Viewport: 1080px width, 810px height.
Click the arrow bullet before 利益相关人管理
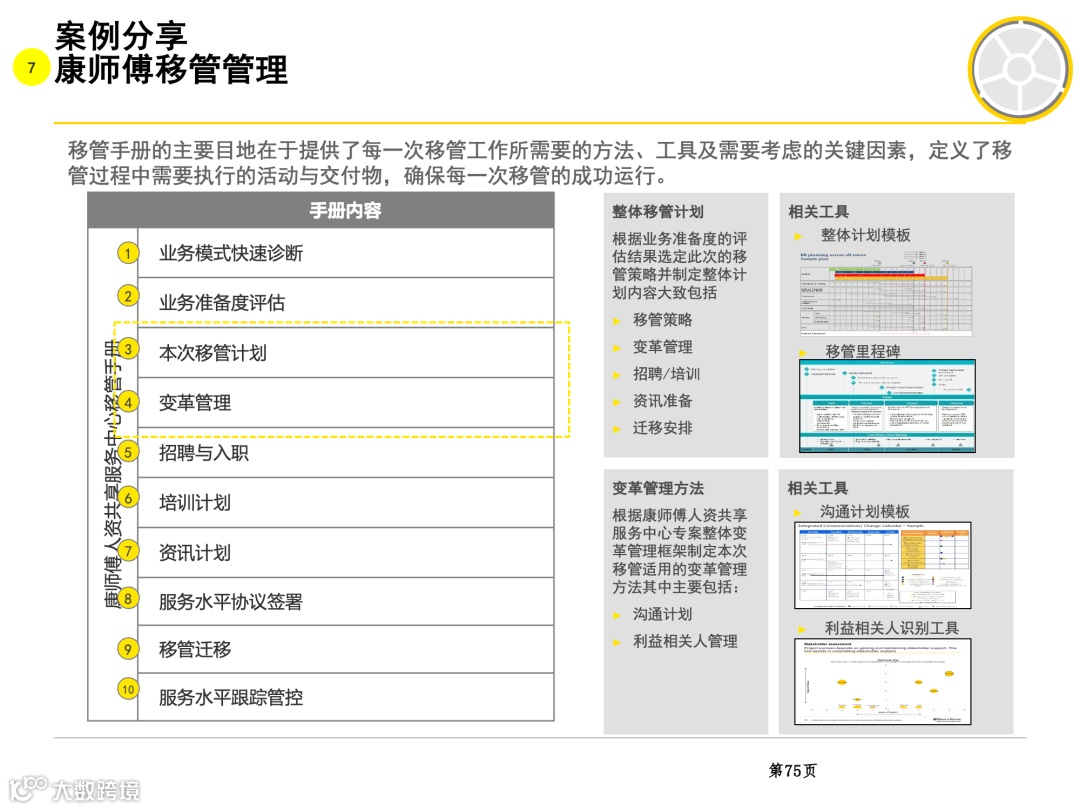[617, 643]
